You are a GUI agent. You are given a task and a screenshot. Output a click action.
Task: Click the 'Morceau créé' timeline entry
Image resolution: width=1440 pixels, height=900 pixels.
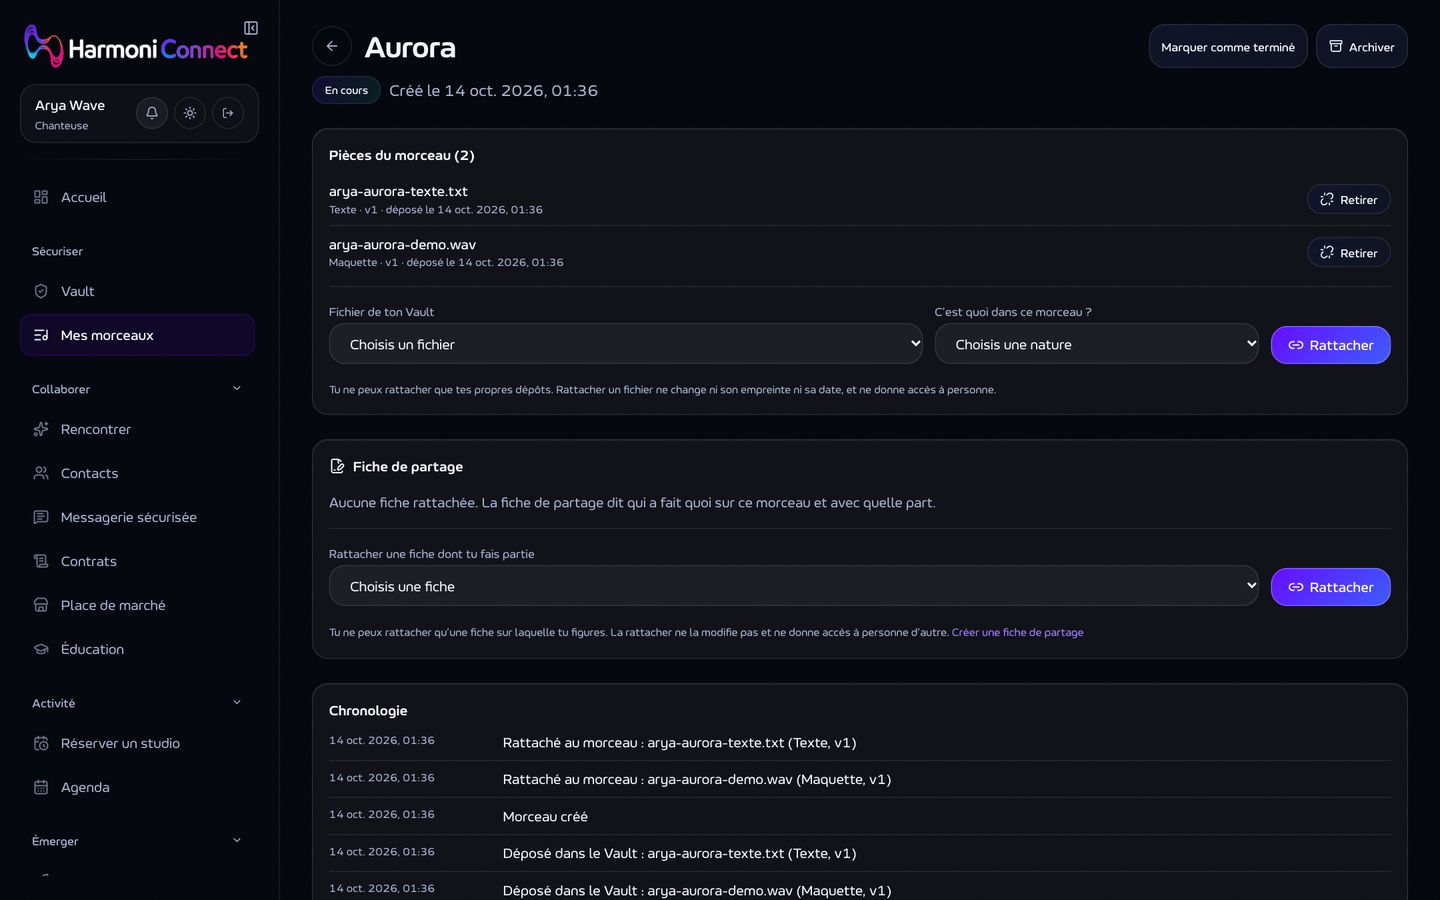[x=545, y=817]
